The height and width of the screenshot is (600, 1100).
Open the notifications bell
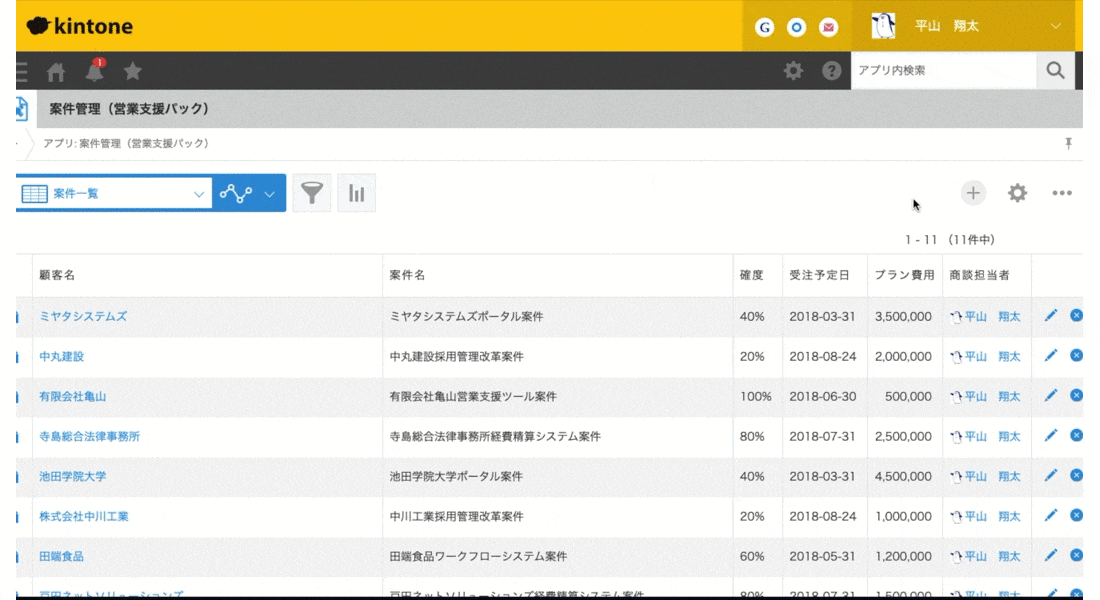[95, 70]
